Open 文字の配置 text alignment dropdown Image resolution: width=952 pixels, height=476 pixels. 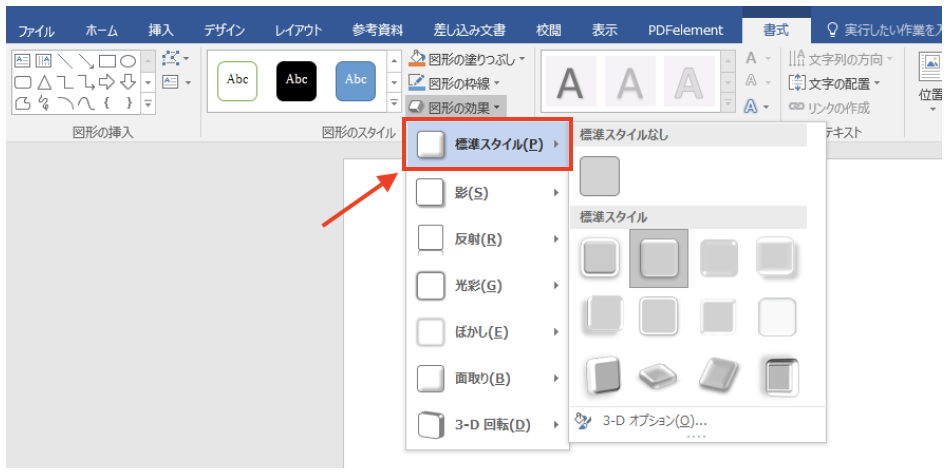click(836, 83)
